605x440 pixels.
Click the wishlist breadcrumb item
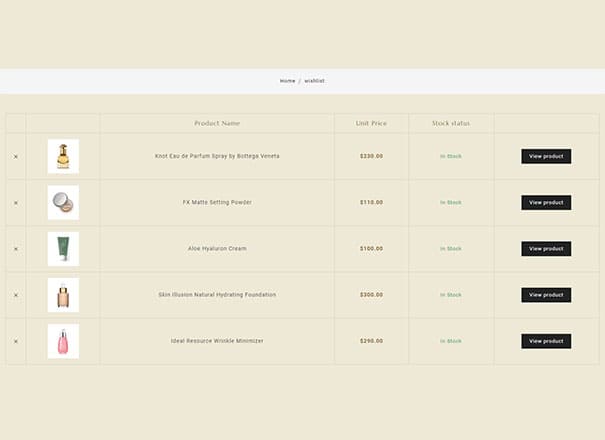pyautogui.click(x=314, y=81)
